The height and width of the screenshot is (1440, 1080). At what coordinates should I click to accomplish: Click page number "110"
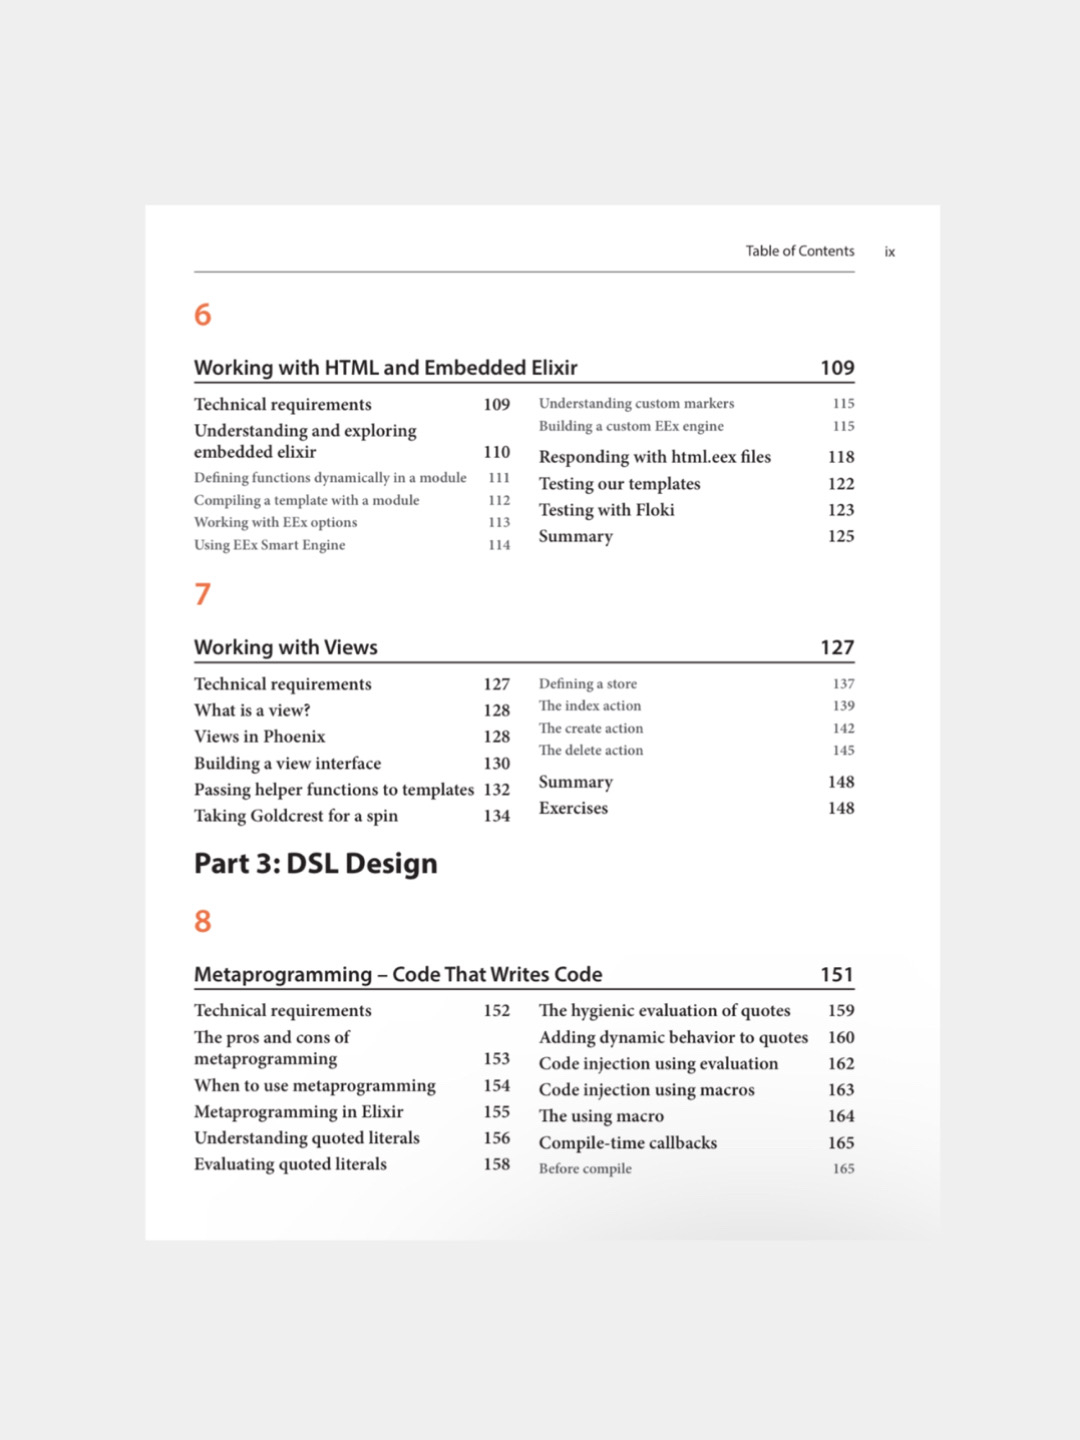point(497,452)
